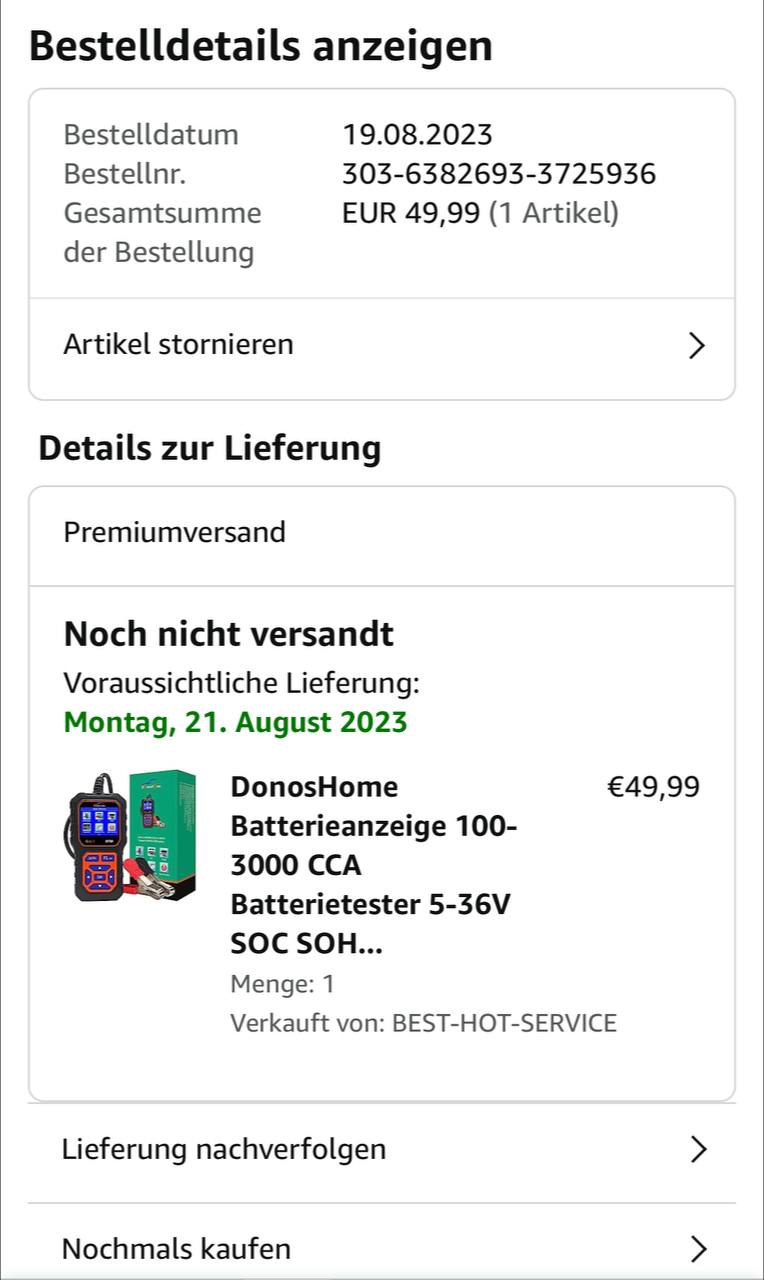This screenshot has height=1280, width=764.
Task: Click the Menge: 1 quantity text
Action: pos(283,984)
